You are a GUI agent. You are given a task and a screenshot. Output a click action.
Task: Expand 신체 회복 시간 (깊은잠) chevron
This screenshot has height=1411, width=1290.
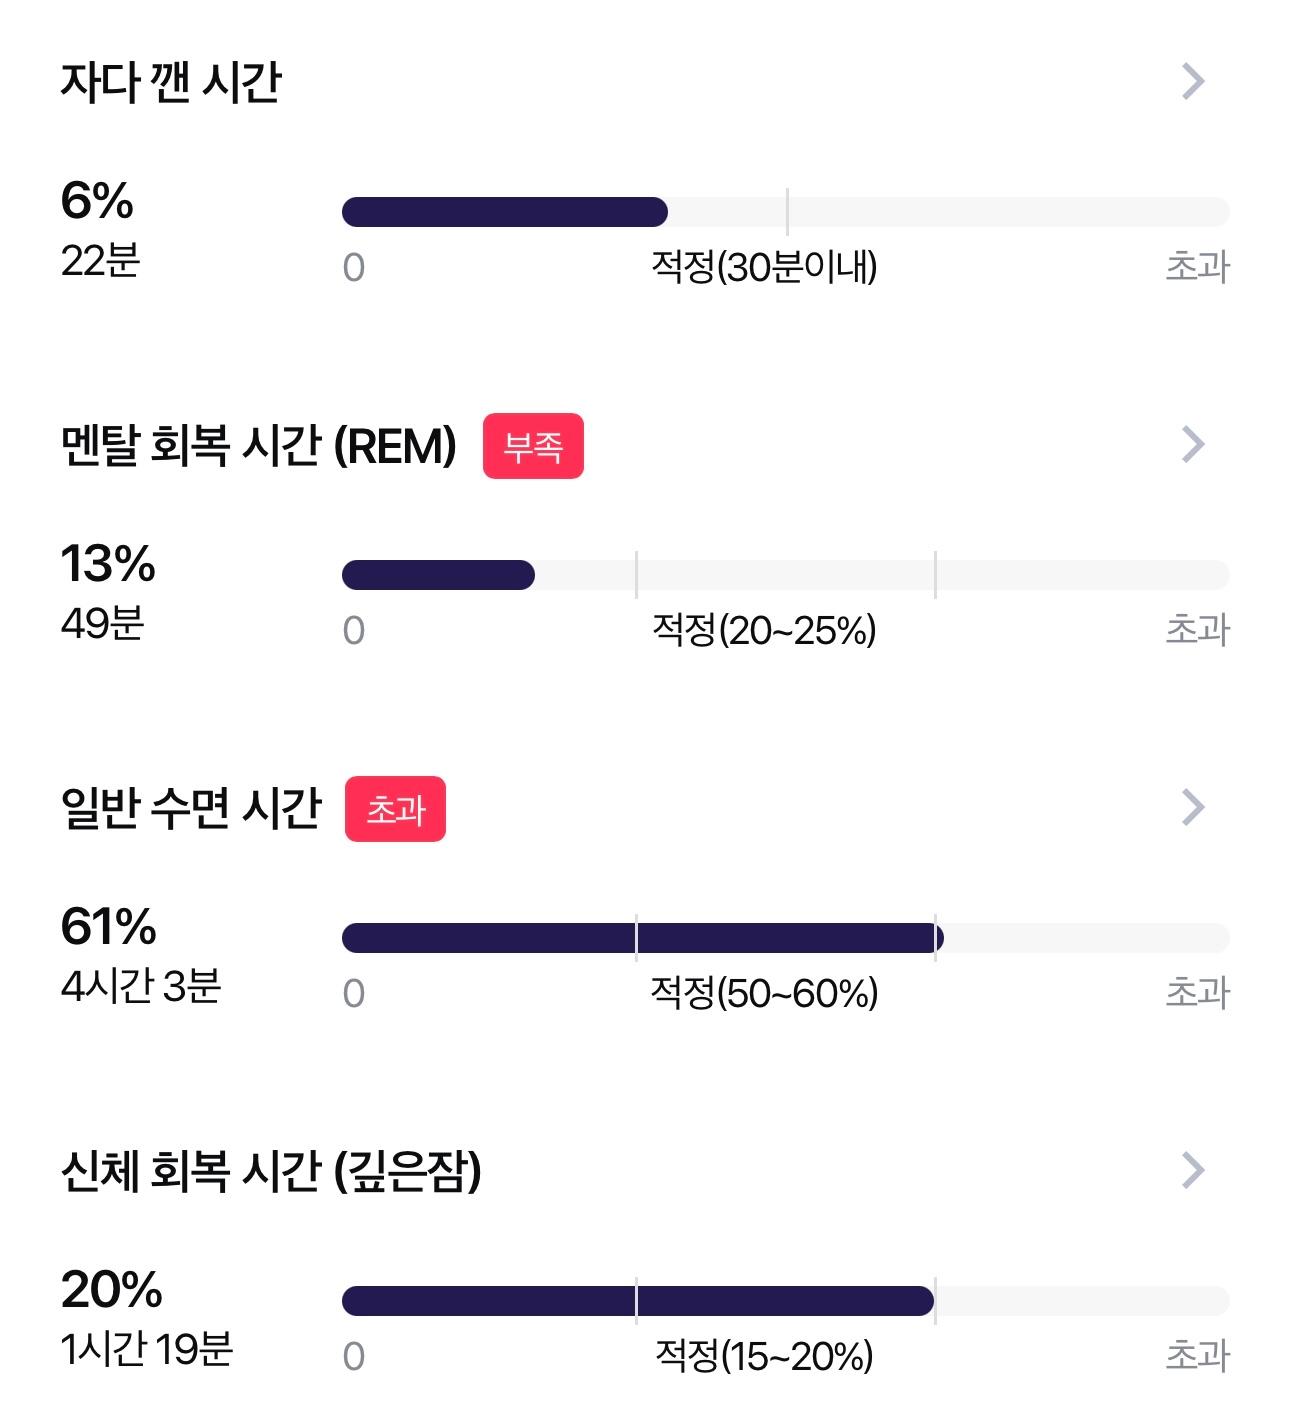pyautogui.click(x=1193, y=1170)
